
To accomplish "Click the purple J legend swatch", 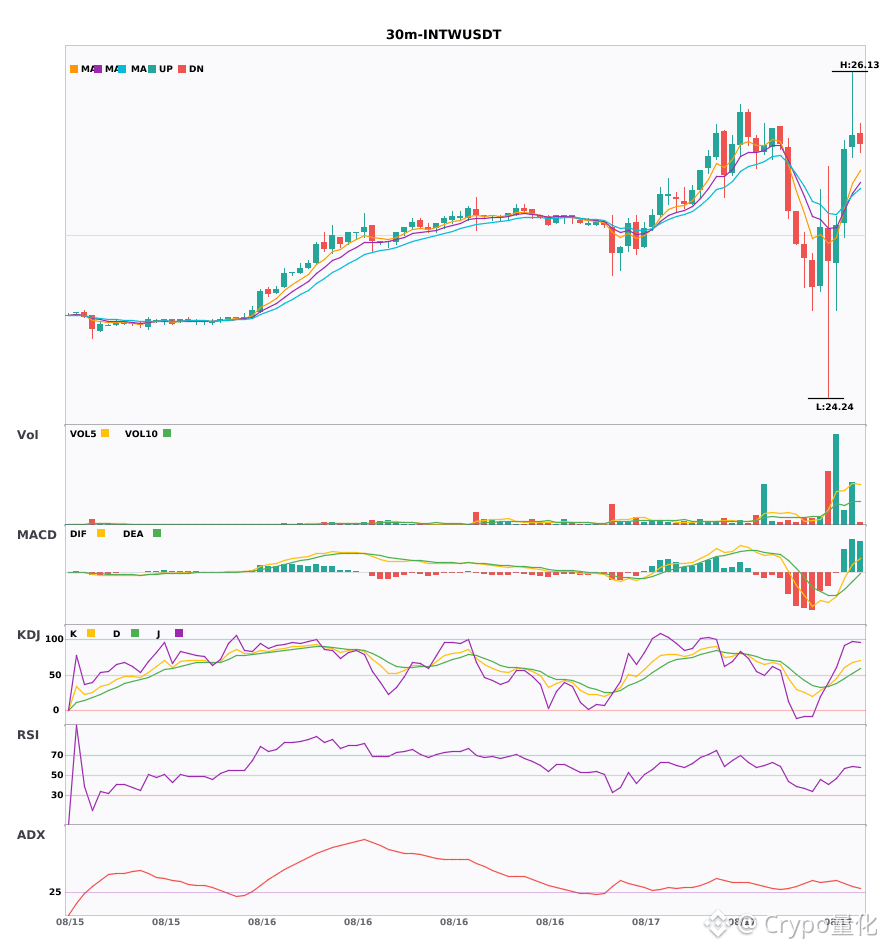I will 179,633.
